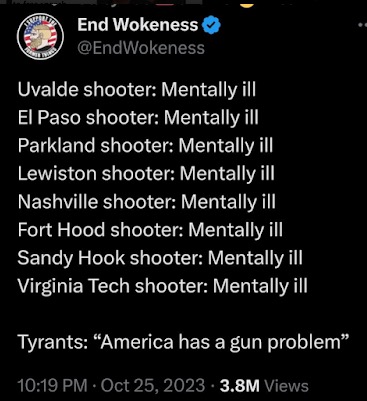Image resolution: width=367 pixels, height=401 pixels.
Task: Select the El Paso shooter text line
Action: 138,118
